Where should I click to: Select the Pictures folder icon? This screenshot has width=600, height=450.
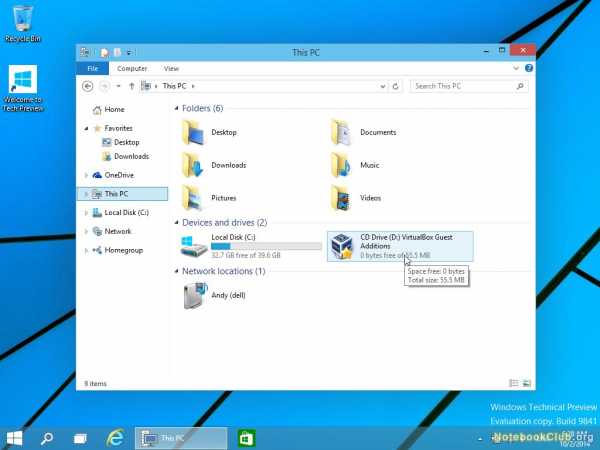click(194, 197)
